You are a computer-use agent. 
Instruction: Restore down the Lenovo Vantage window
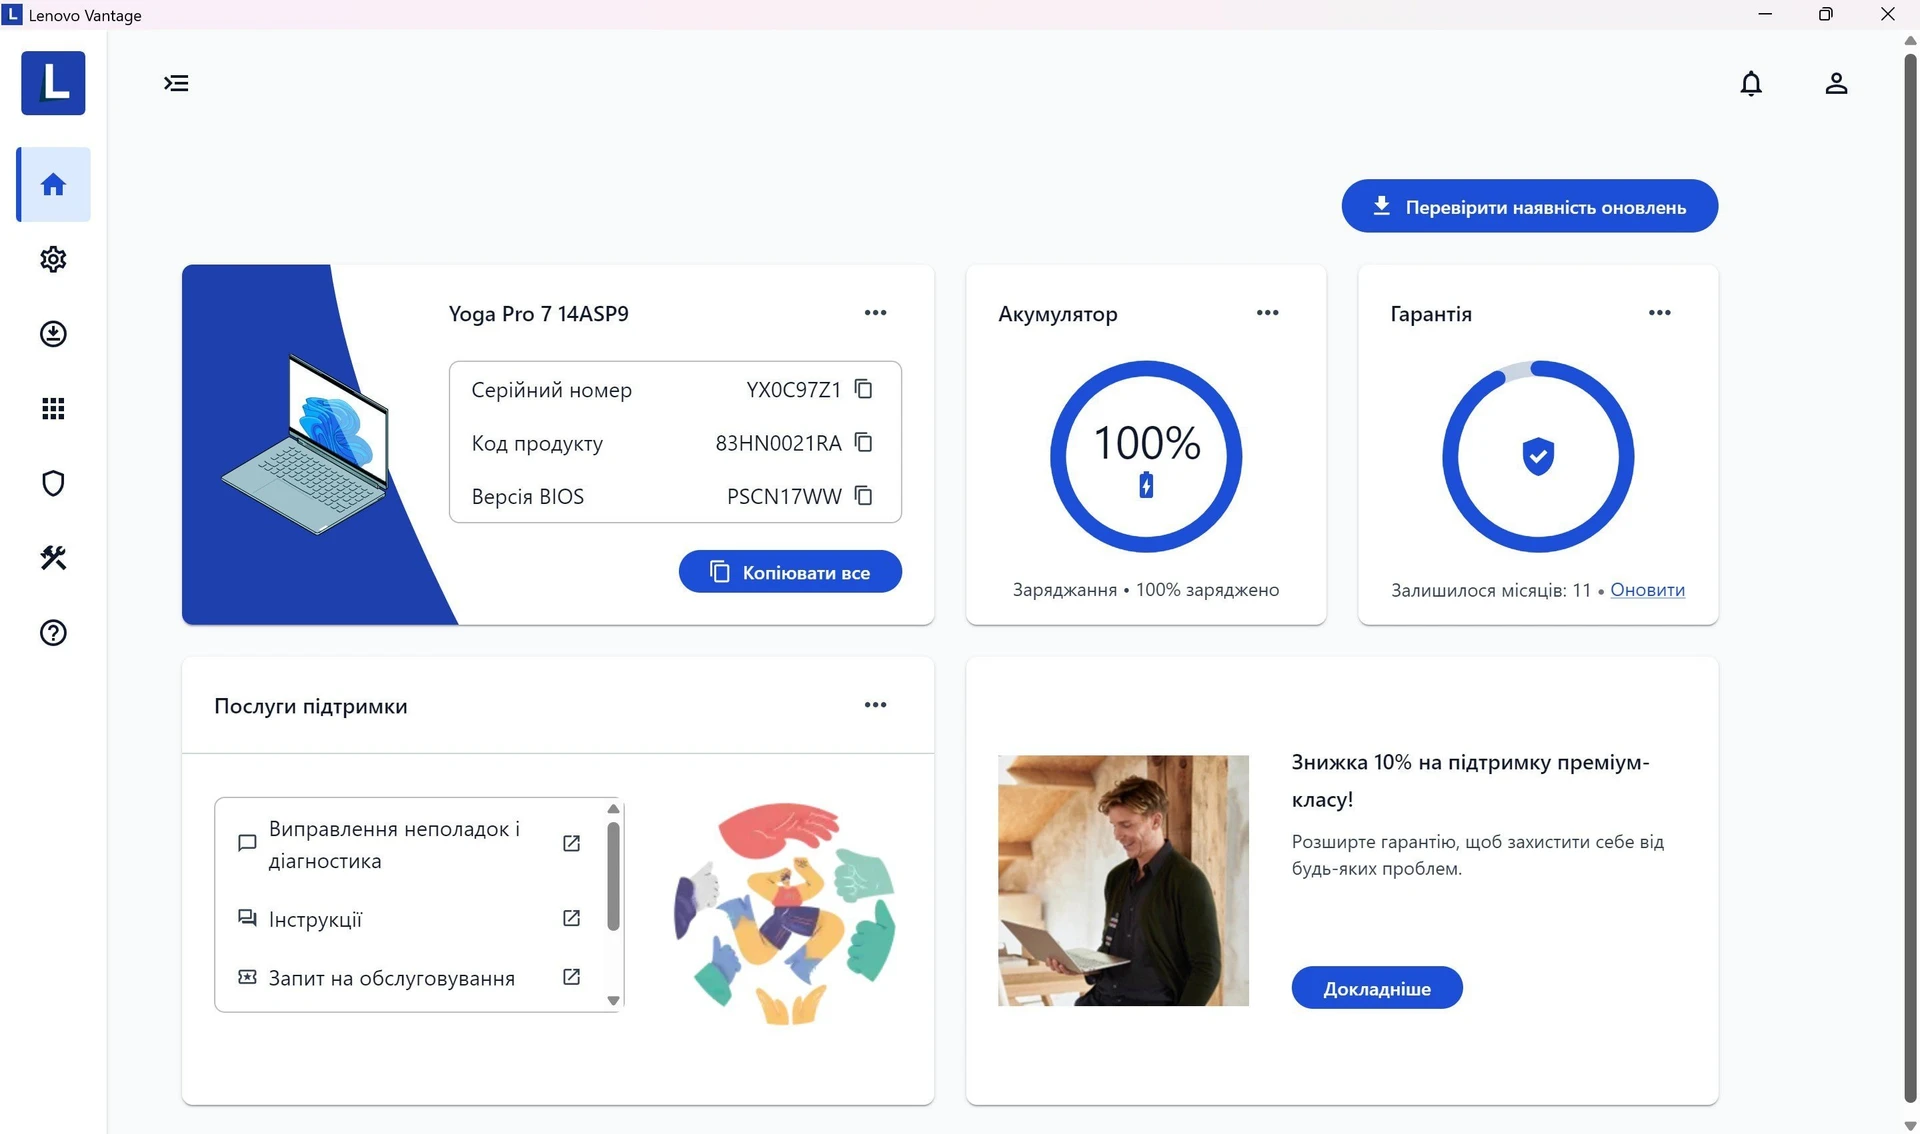pyautogui.click(x=1826, y=14)
